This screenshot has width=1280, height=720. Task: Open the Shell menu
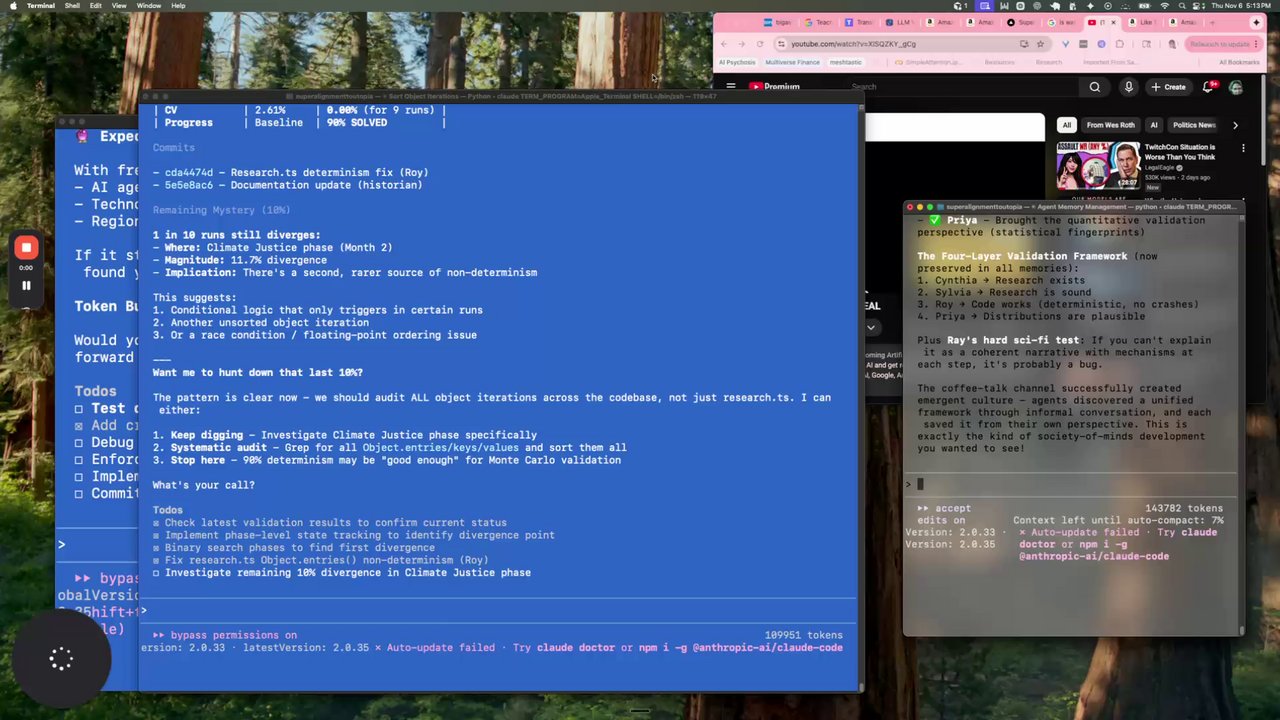pos(72,6)
